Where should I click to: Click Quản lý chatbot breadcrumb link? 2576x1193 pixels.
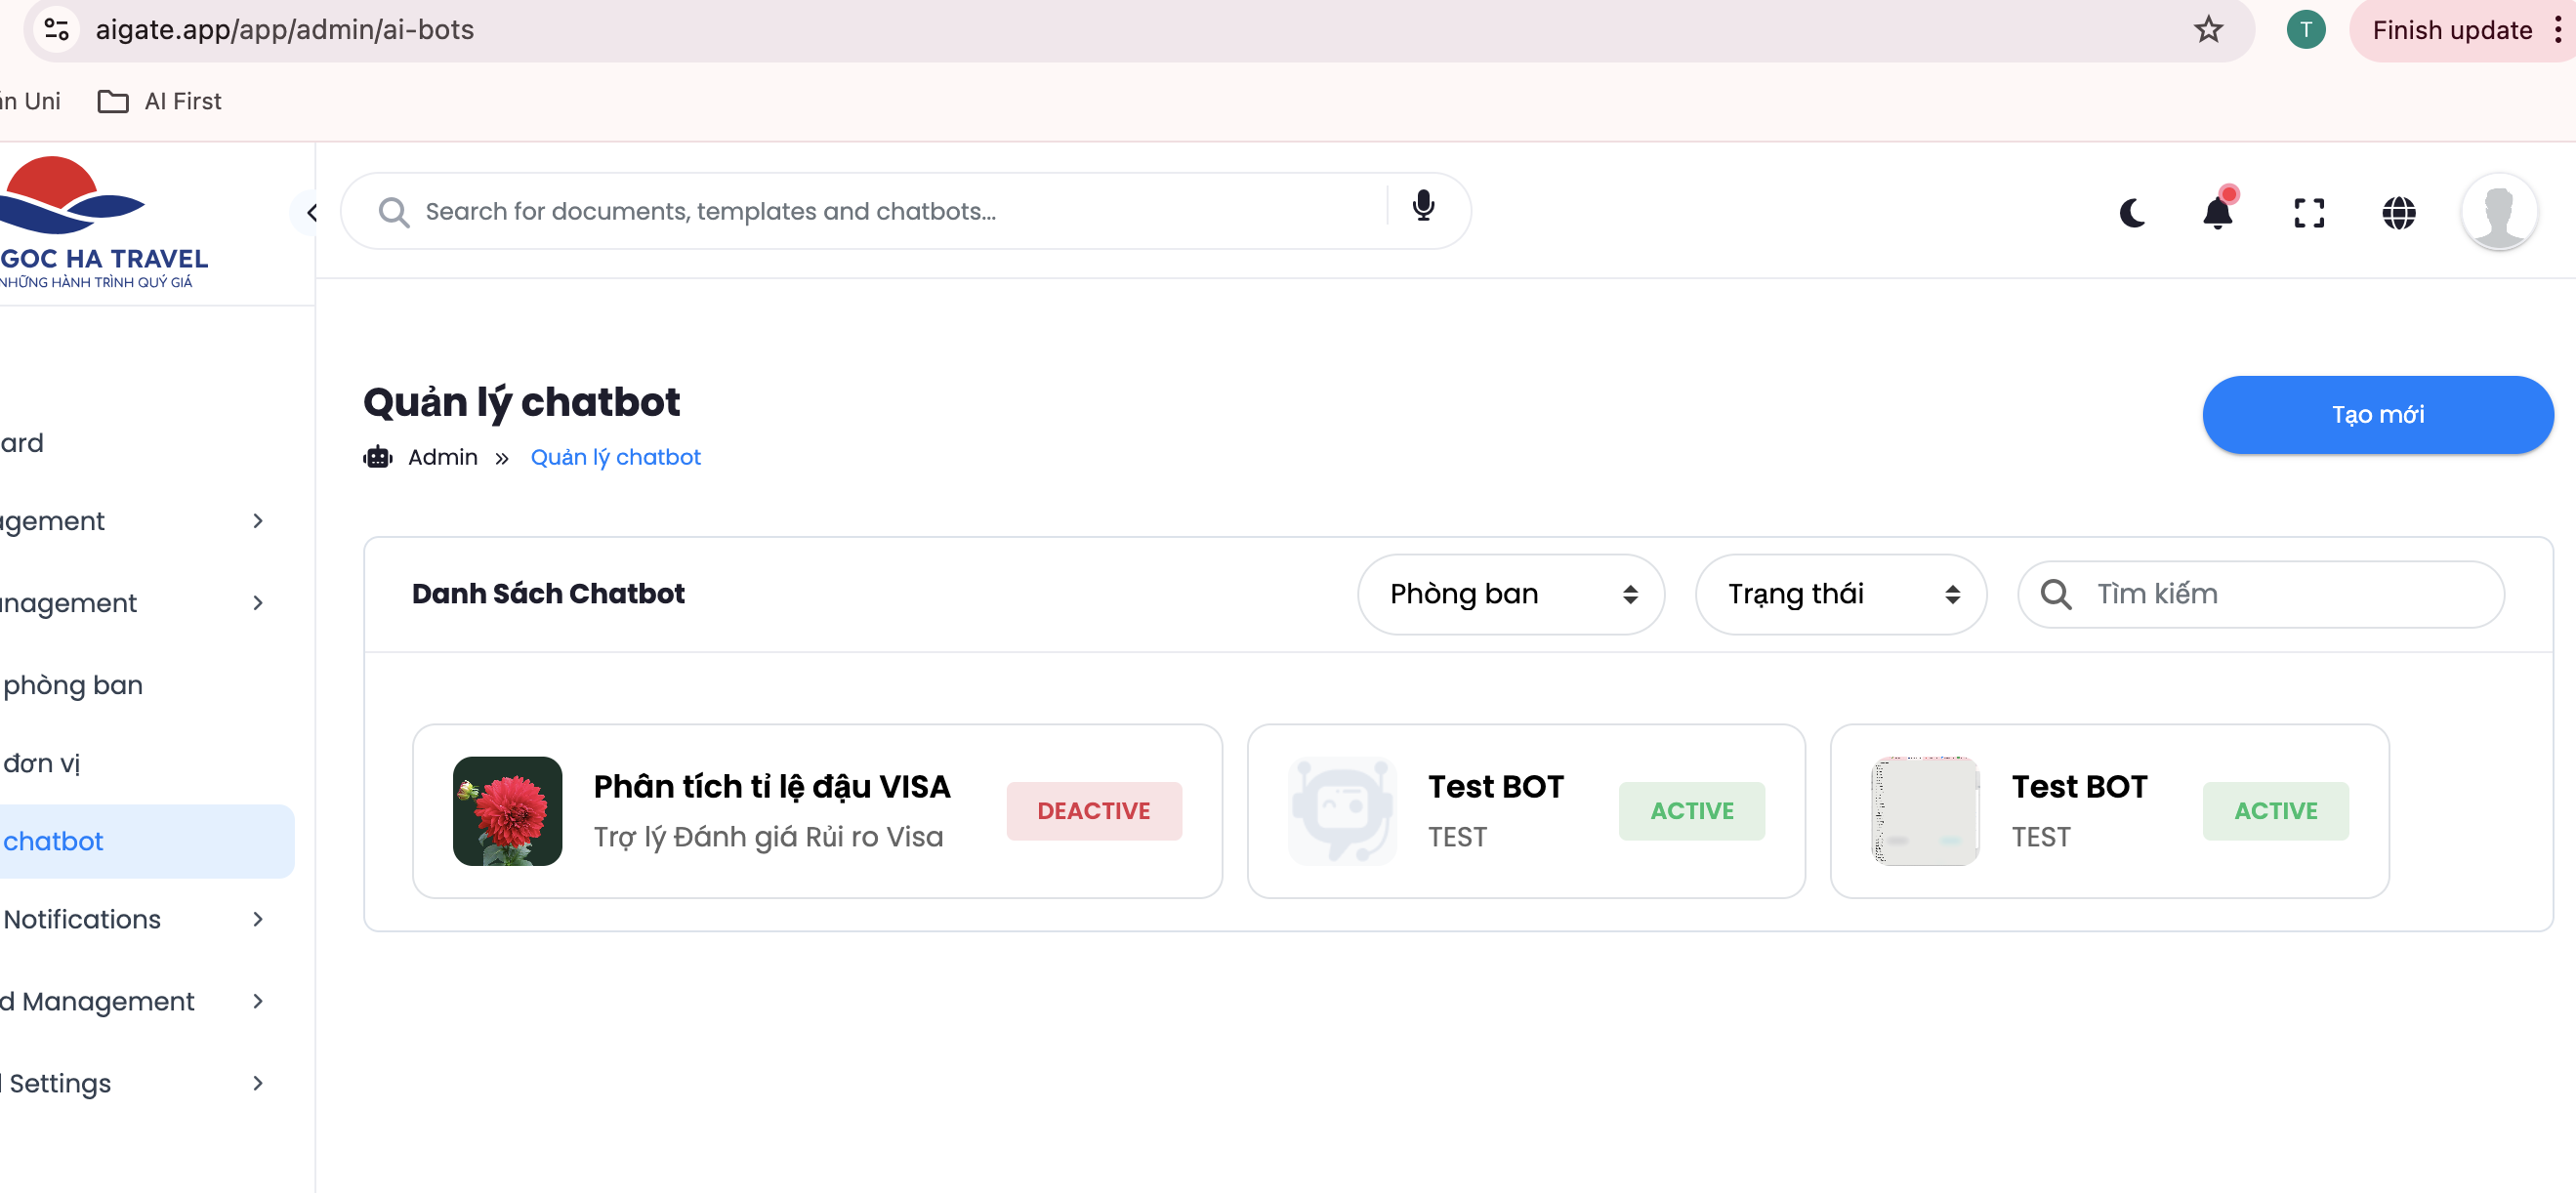(x=615, y=457)
